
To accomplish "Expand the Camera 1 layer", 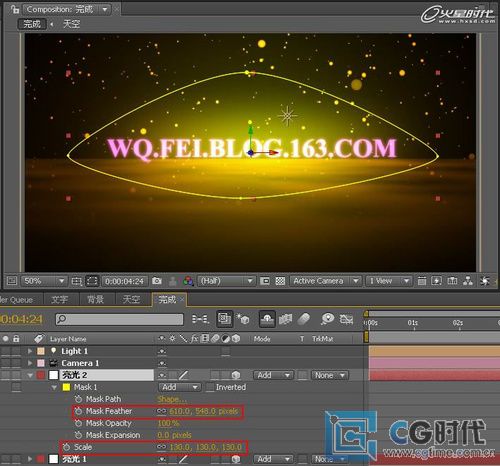I will click(x=30, y=363).
